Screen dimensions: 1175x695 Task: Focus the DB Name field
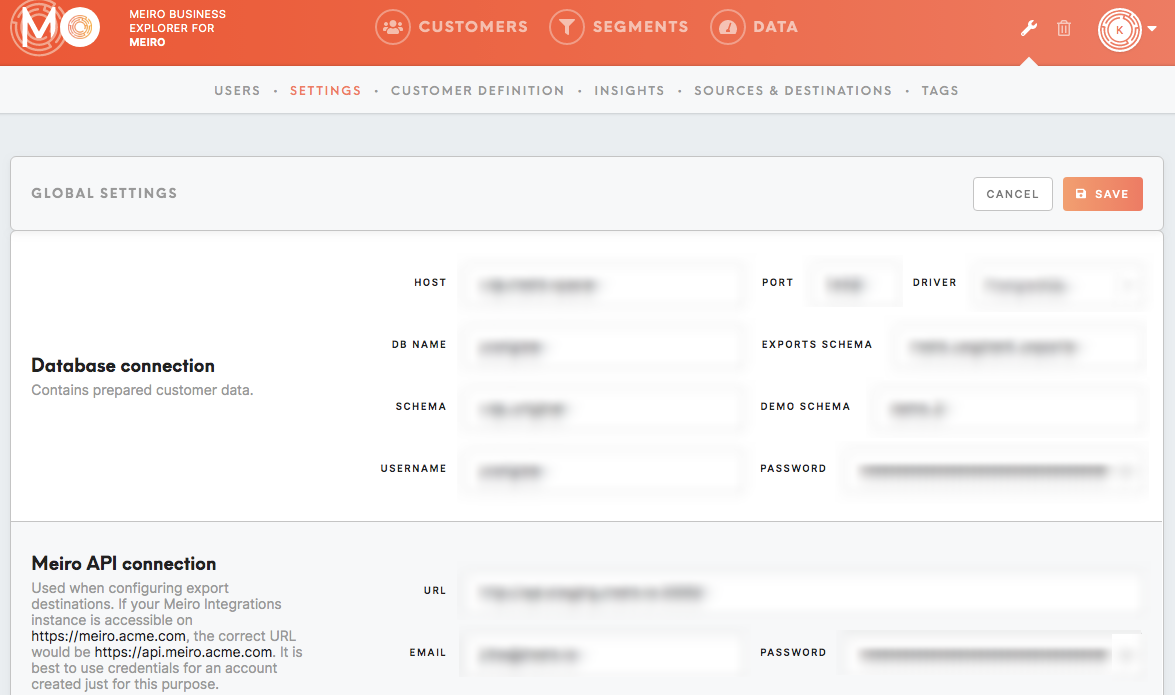pos(602,347)
